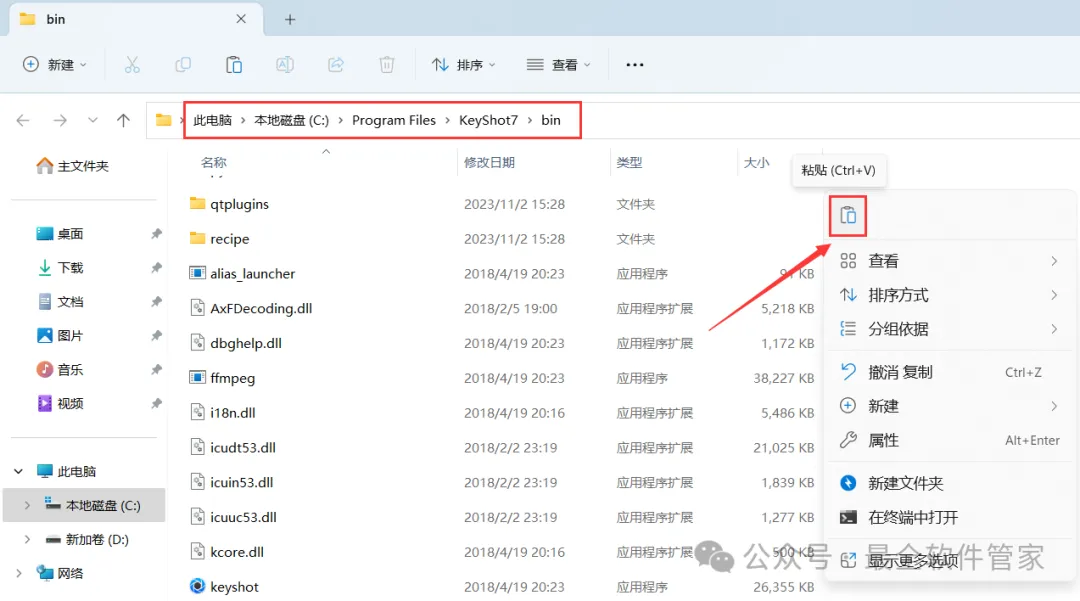Collapse the 此电脑 tree node

point(19,472)
